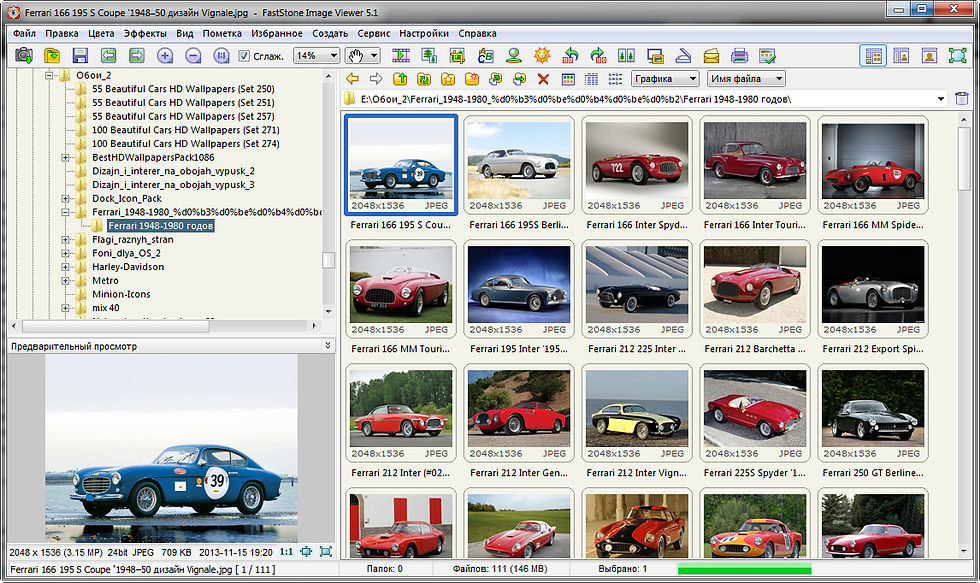
Task: Click the camera acquire icon in toolbar
Action: click(24, 56)
